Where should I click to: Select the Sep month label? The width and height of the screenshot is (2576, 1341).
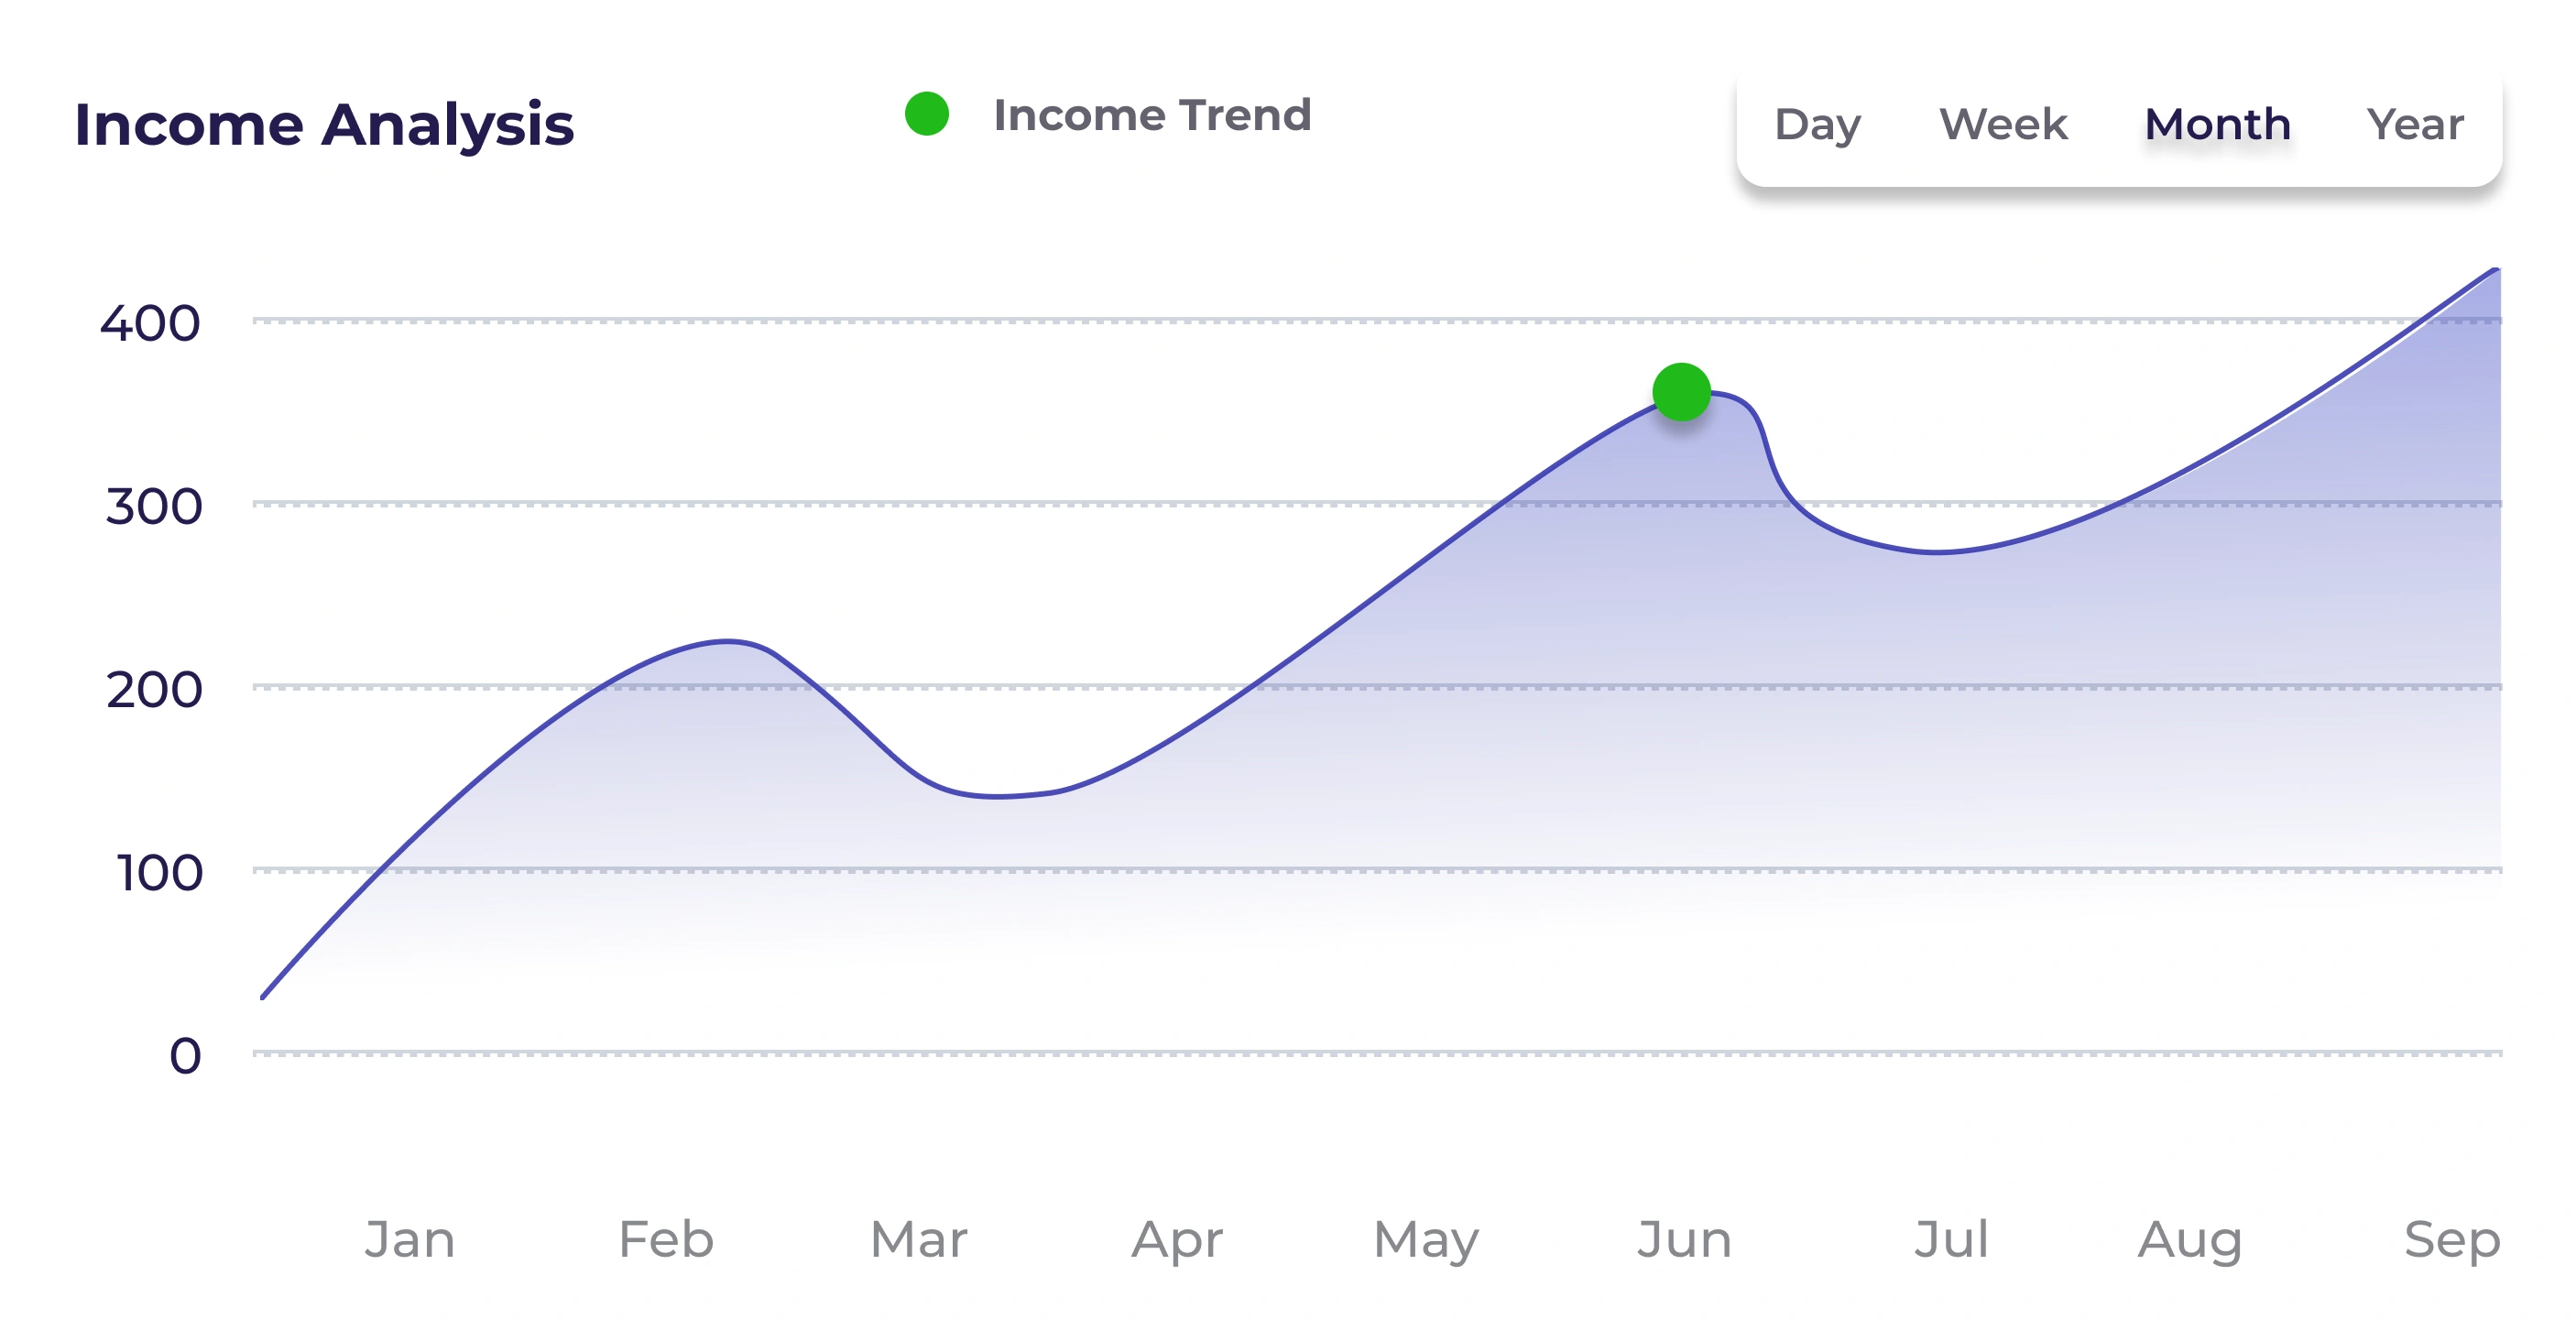(x=2452, y=1241)
